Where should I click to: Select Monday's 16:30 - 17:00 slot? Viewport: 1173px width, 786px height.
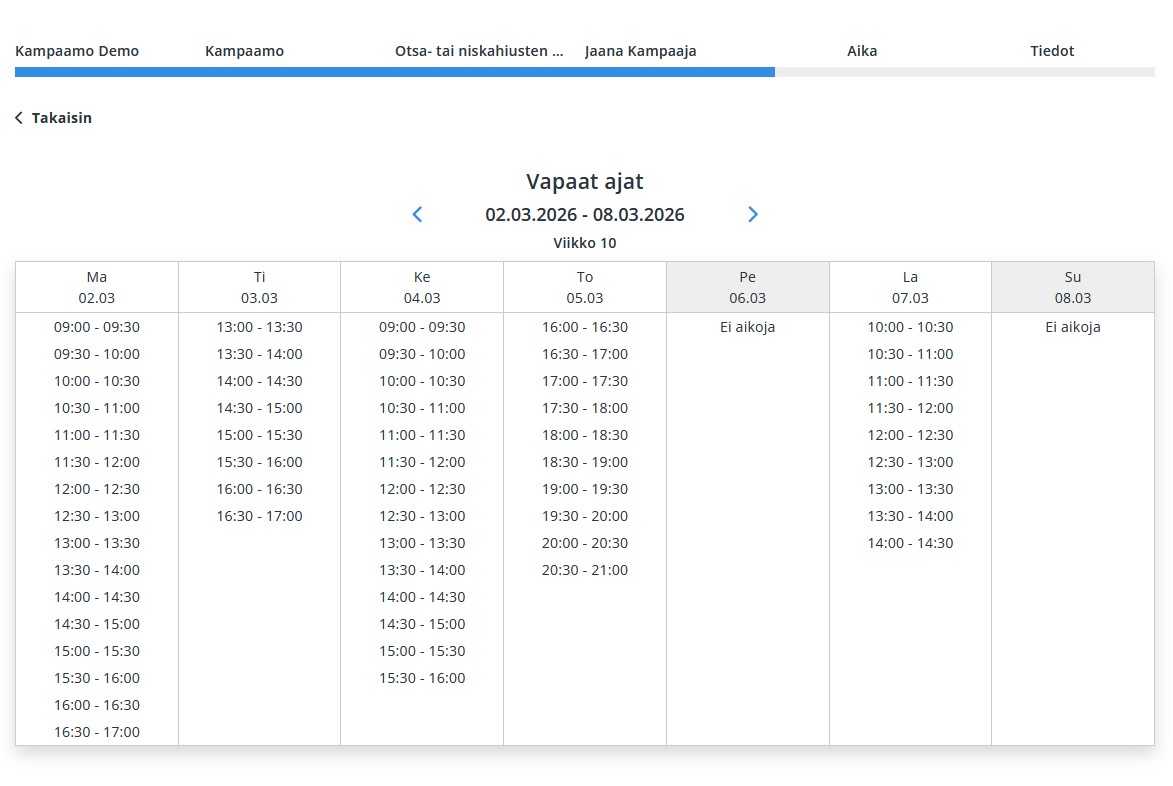97,732
